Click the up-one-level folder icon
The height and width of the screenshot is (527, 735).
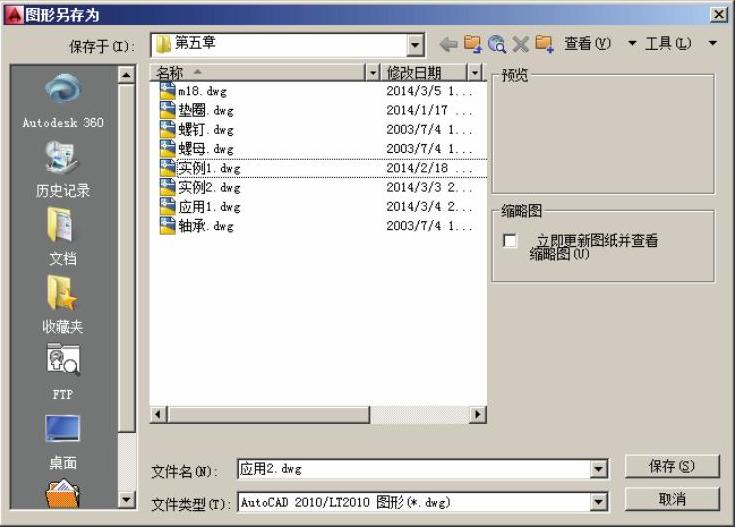tap(472, 44)
